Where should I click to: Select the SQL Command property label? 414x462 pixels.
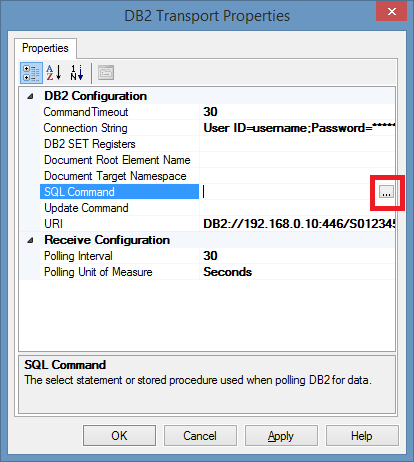pos(120,192)
